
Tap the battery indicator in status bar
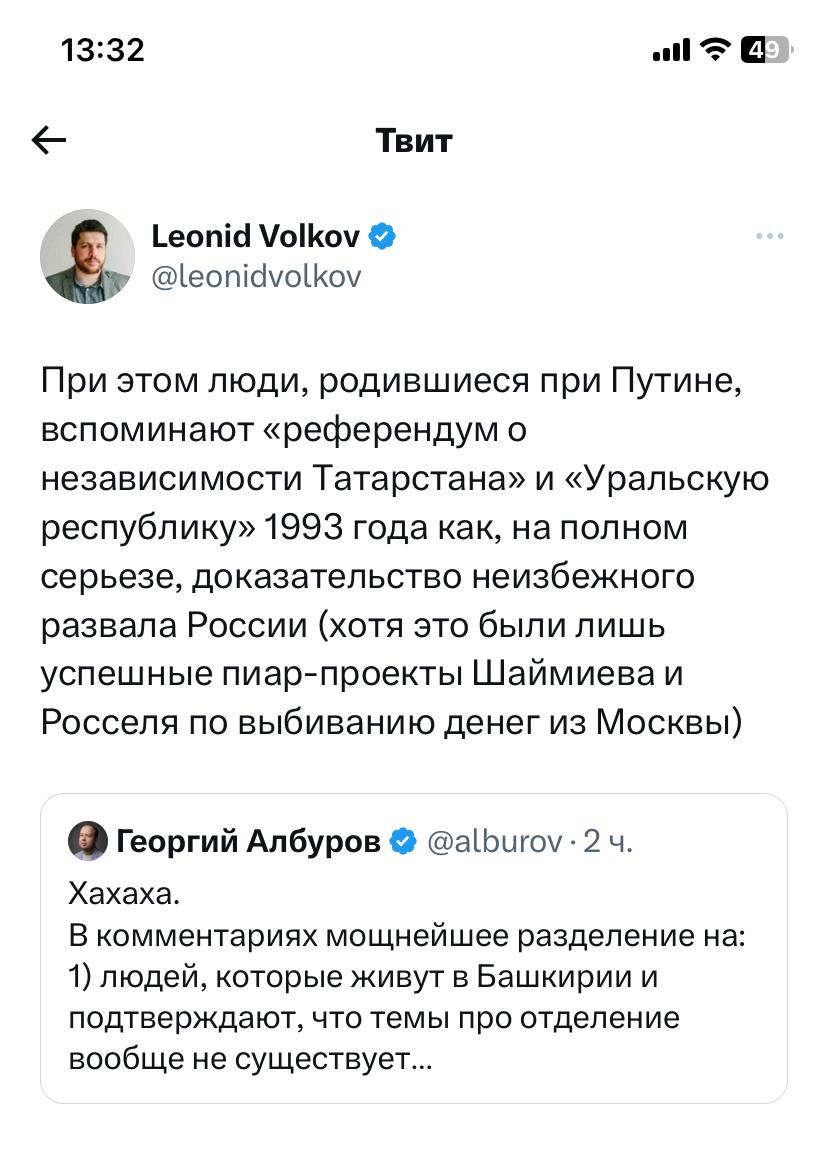click(765, 49)
